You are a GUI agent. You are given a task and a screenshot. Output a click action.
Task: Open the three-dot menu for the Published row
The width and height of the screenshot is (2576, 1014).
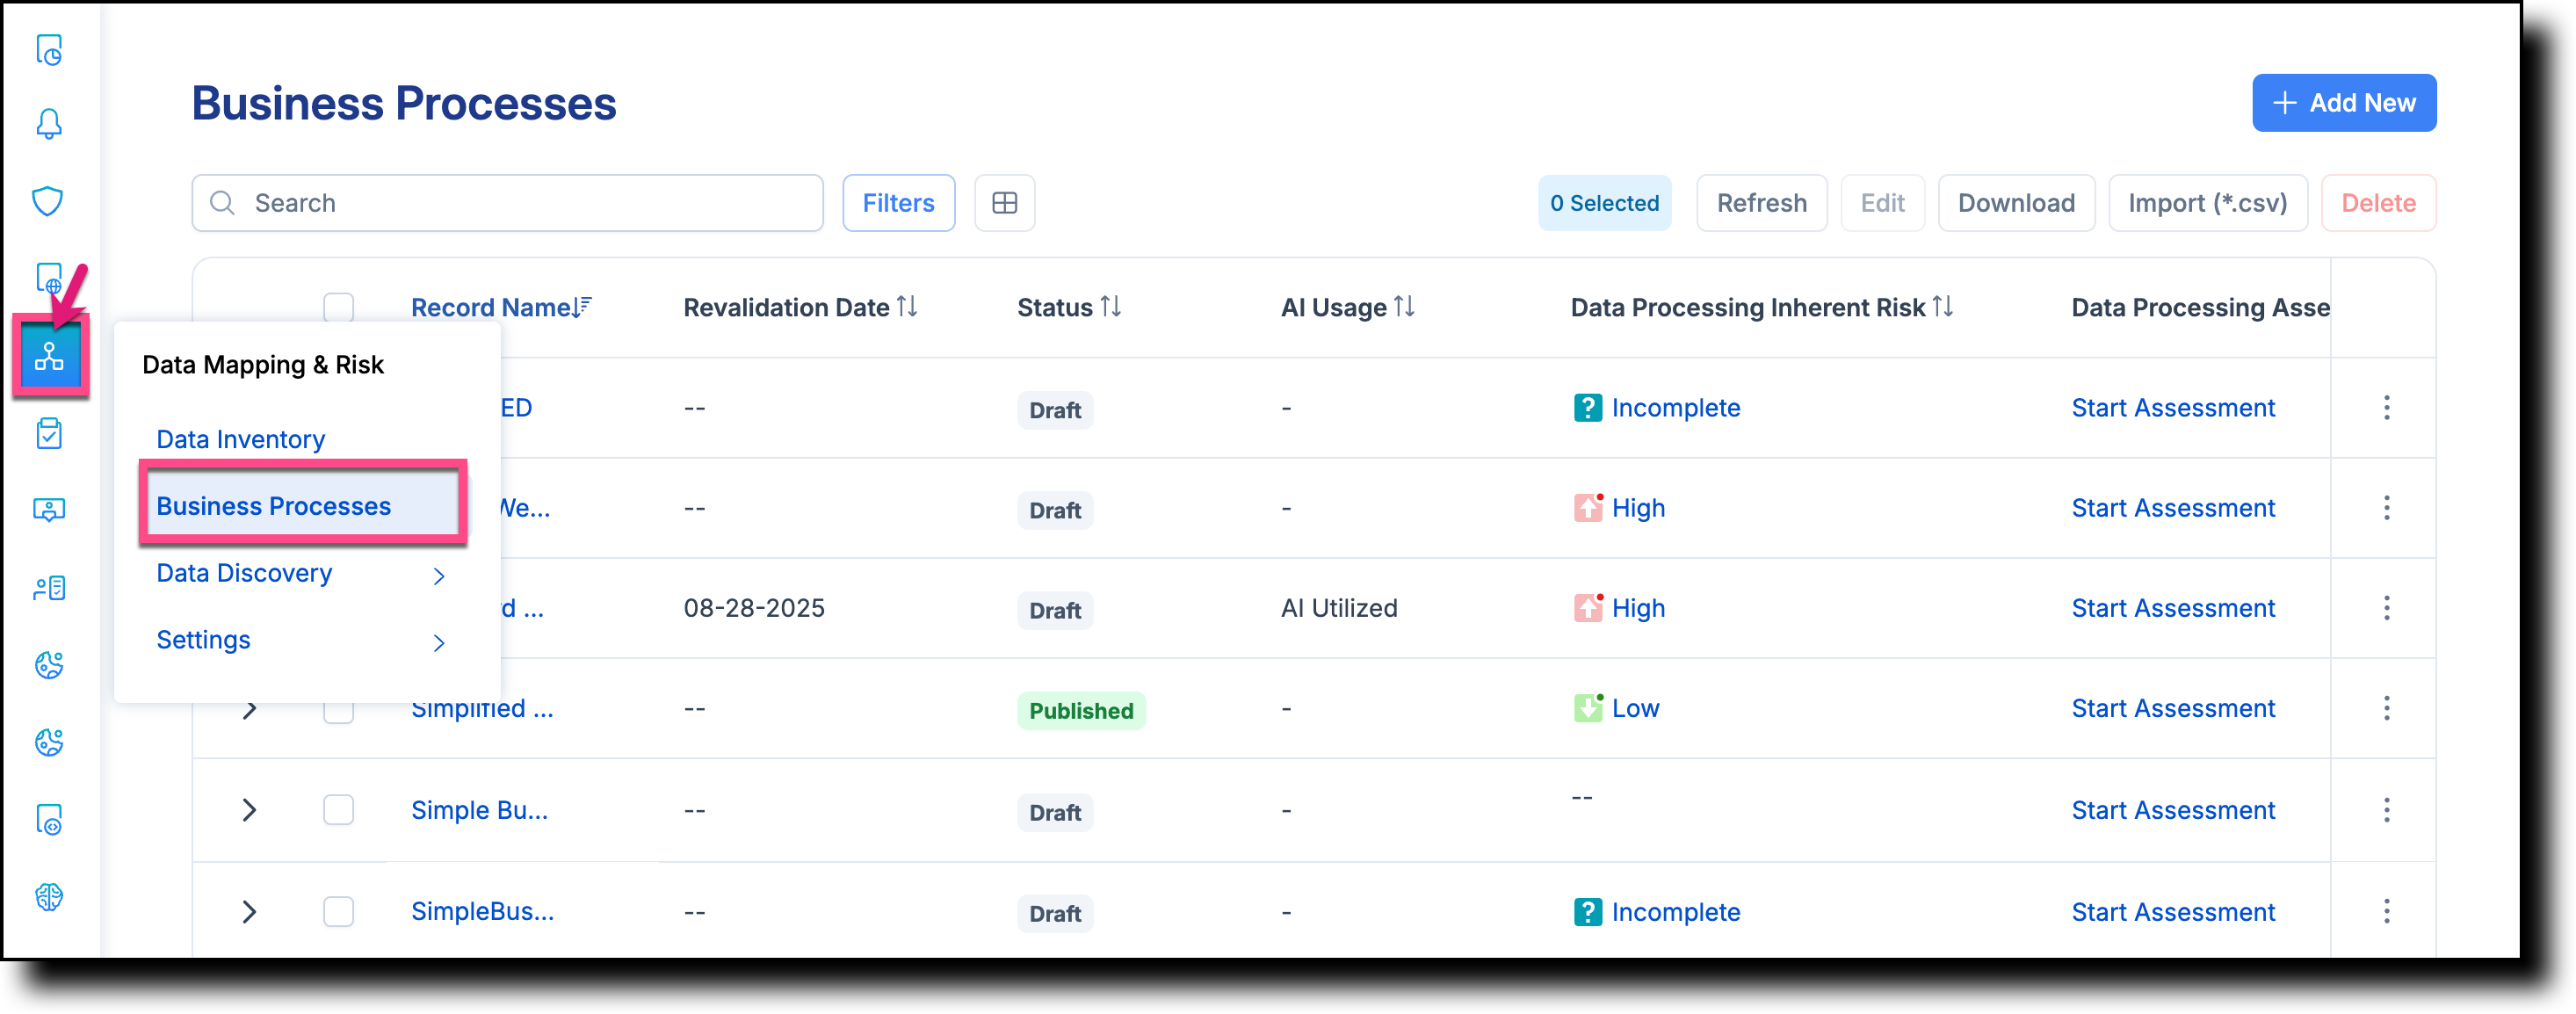tap(2386, 708)
